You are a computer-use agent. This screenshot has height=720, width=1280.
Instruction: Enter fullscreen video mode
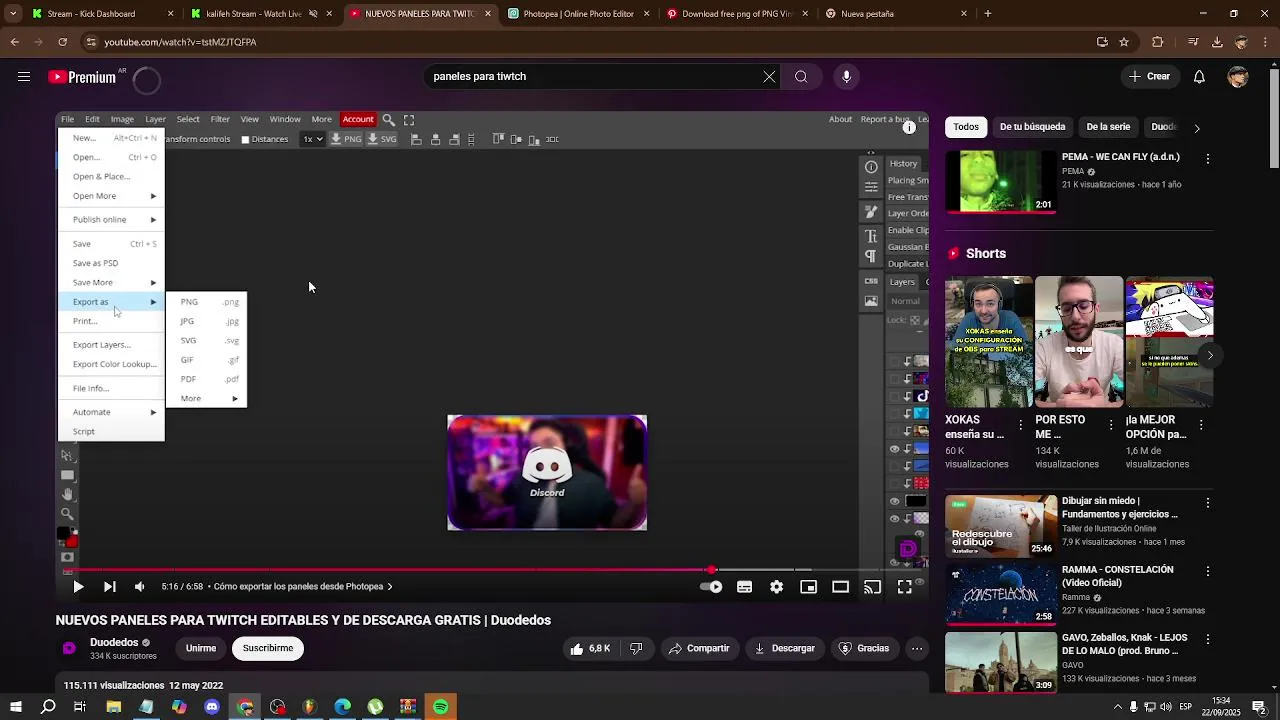click(905, 587)
